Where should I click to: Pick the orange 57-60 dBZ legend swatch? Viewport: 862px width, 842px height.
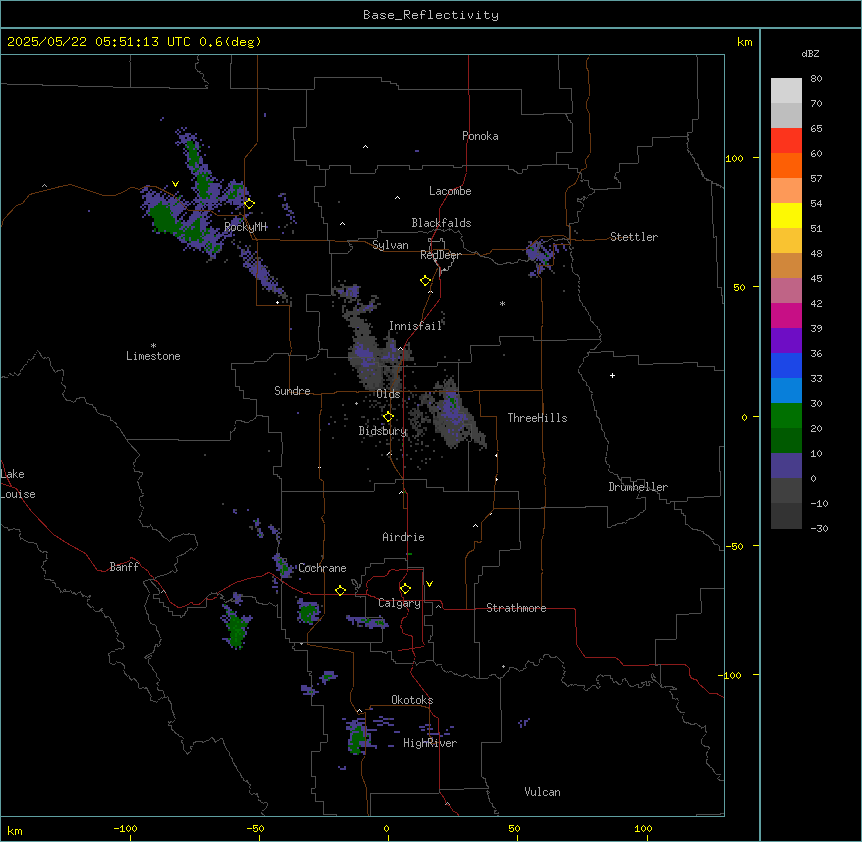pos(786,165)
